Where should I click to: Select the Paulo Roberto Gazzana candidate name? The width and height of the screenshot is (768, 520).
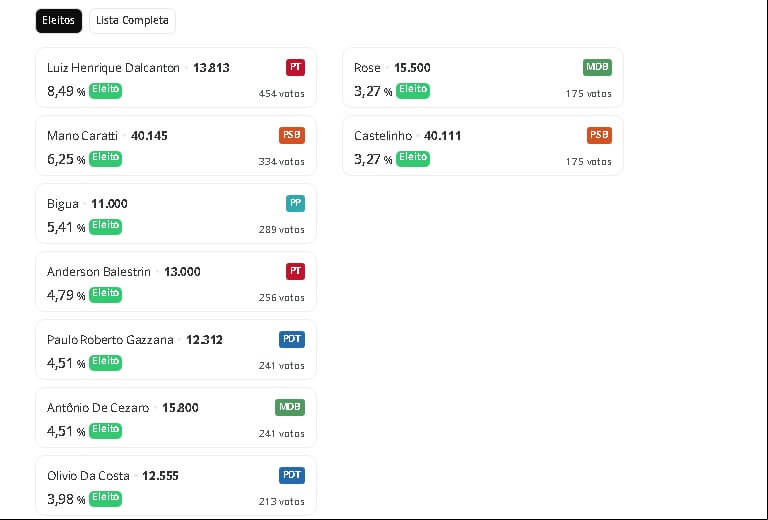point(110,340)
